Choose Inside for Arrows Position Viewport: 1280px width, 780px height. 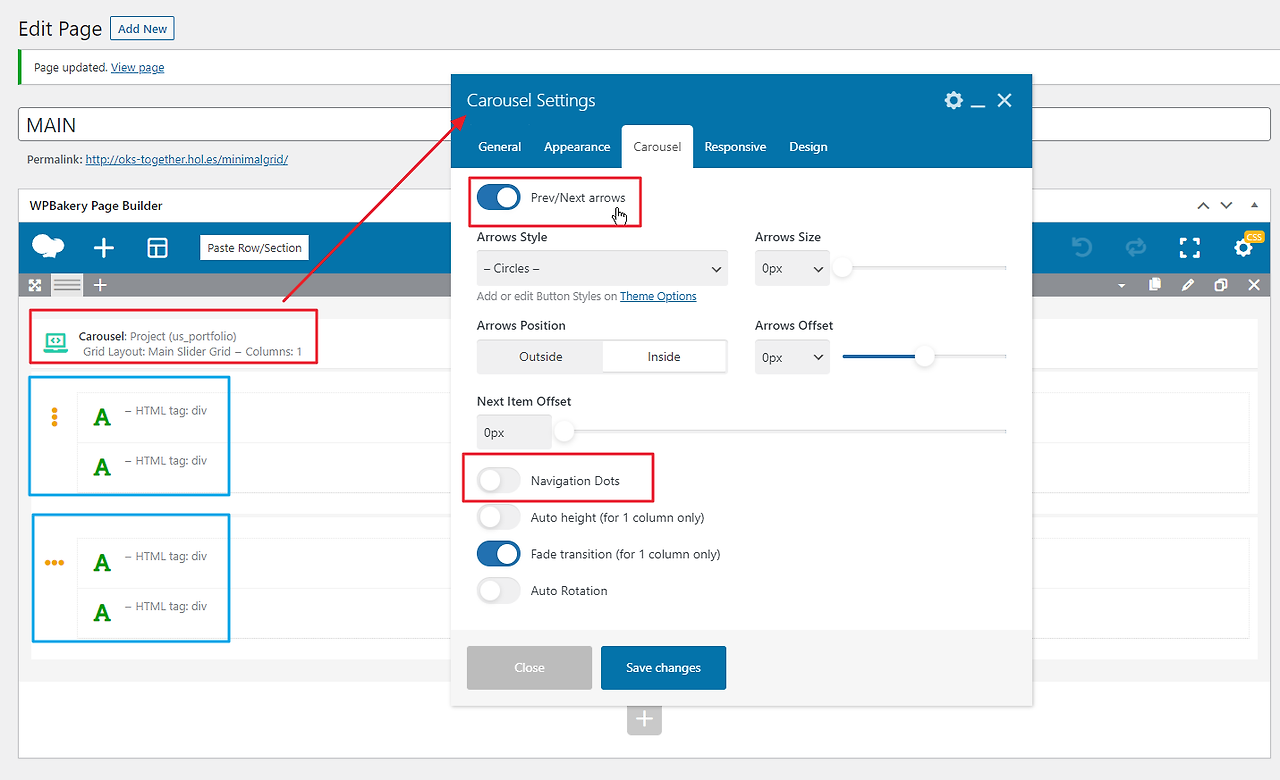coord(664,357)
